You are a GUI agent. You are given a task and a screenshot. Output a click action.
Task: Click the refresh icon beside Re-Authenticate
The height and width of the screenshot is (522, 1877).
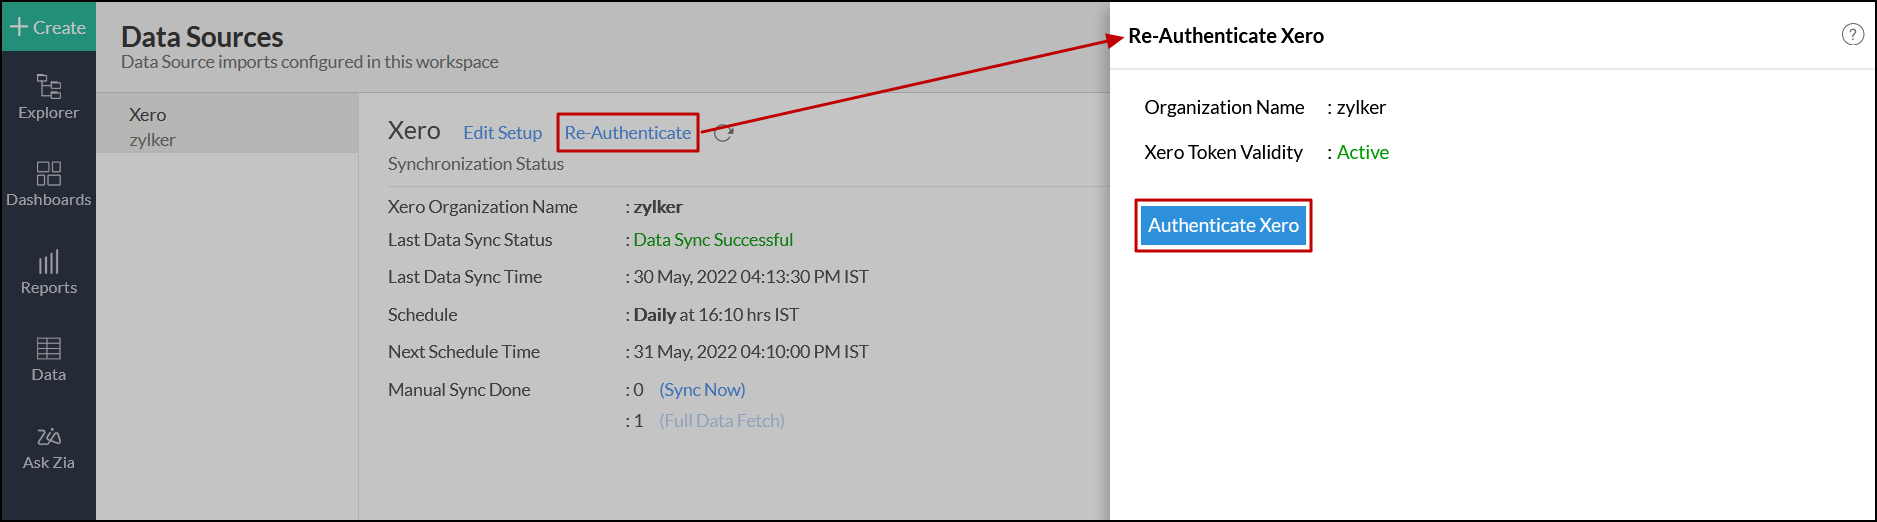coord(724,133)
